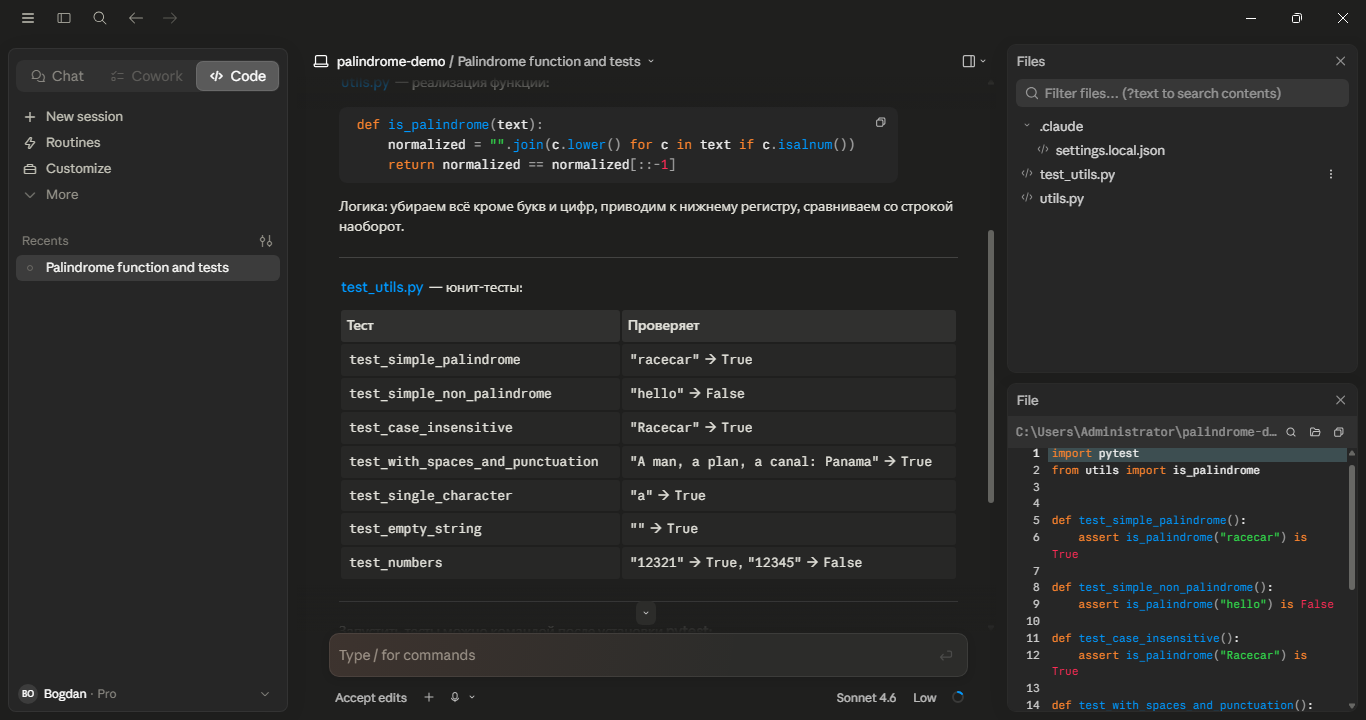Open the Palindrome function and tests session
This screenshot has width=1366, height=720.
(148, 268)
